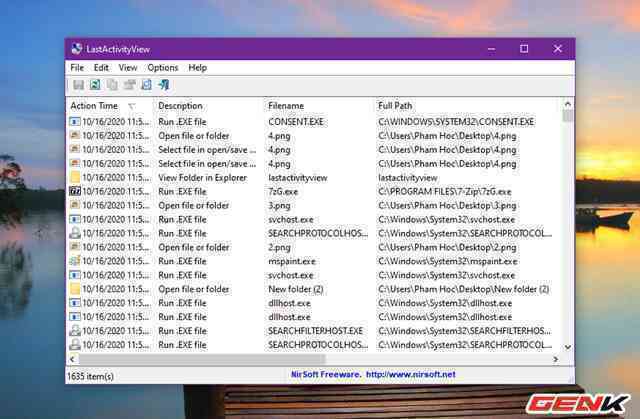This screenshot has height=419, width=640.
Task: Minimize the LastActivityView window
Action: [491, 49]
